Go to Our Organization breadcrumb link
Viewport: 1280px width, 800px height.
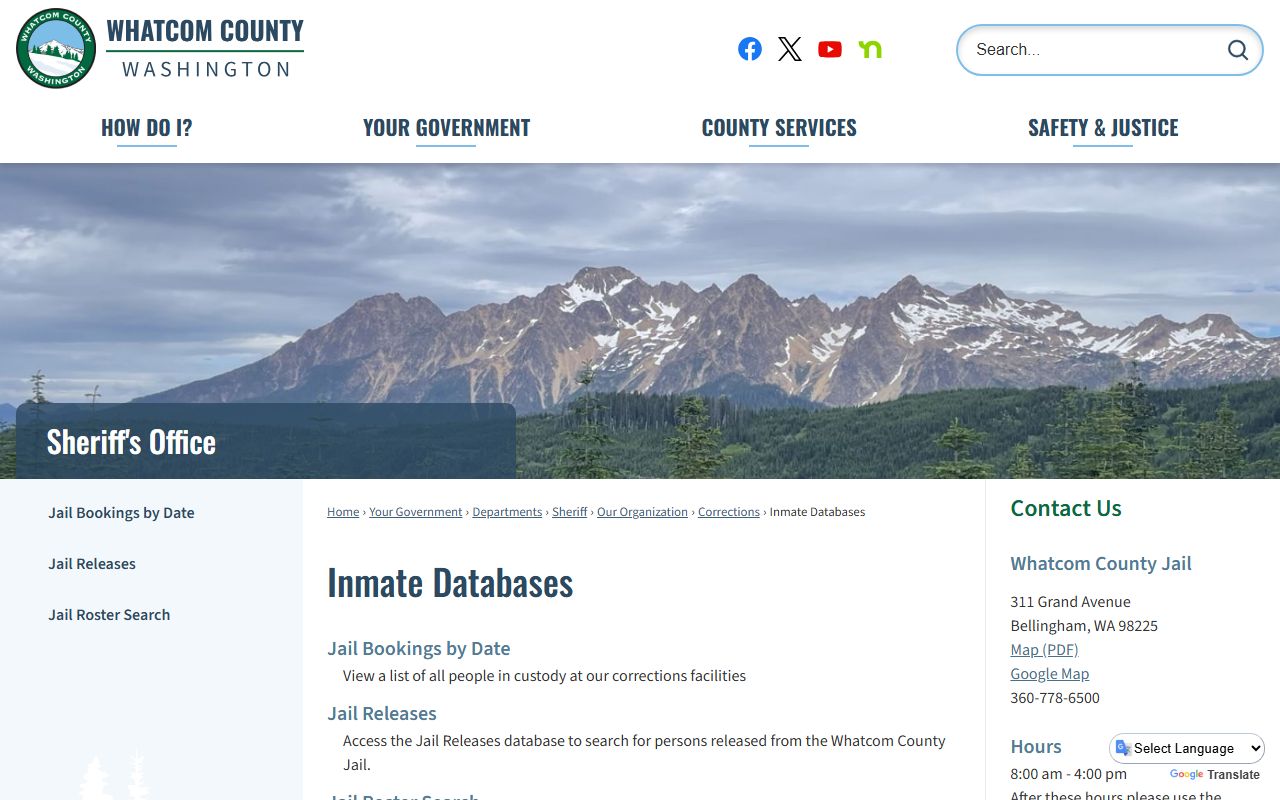point(642,512)
